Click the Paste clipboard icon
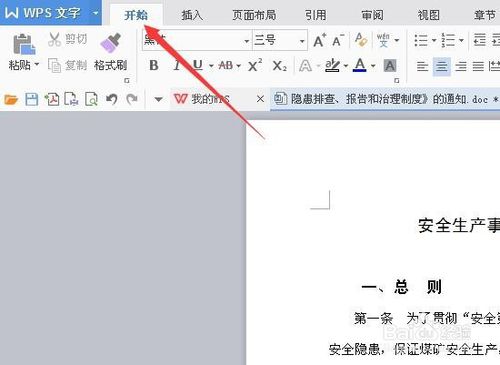Image resolution: width=500 pixels, height=365 pixels. (x=24, y=44)
